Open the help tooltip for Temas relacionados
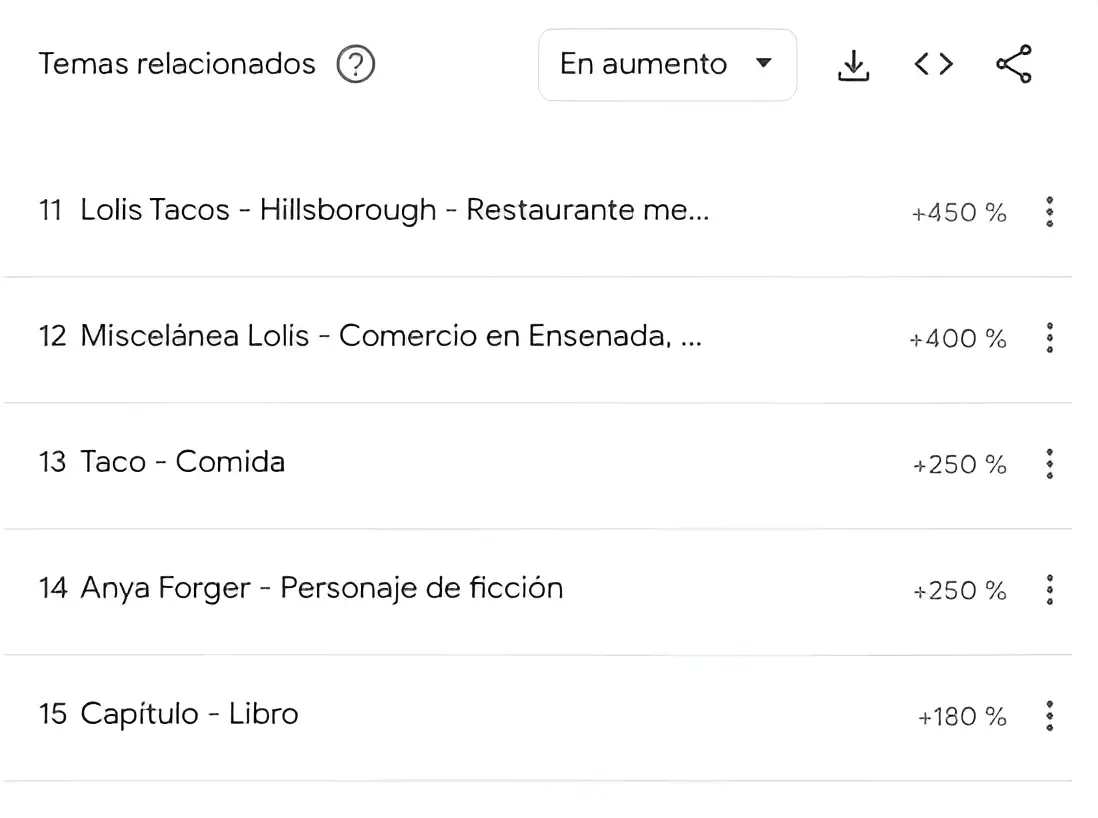 (x=354, y=64)
